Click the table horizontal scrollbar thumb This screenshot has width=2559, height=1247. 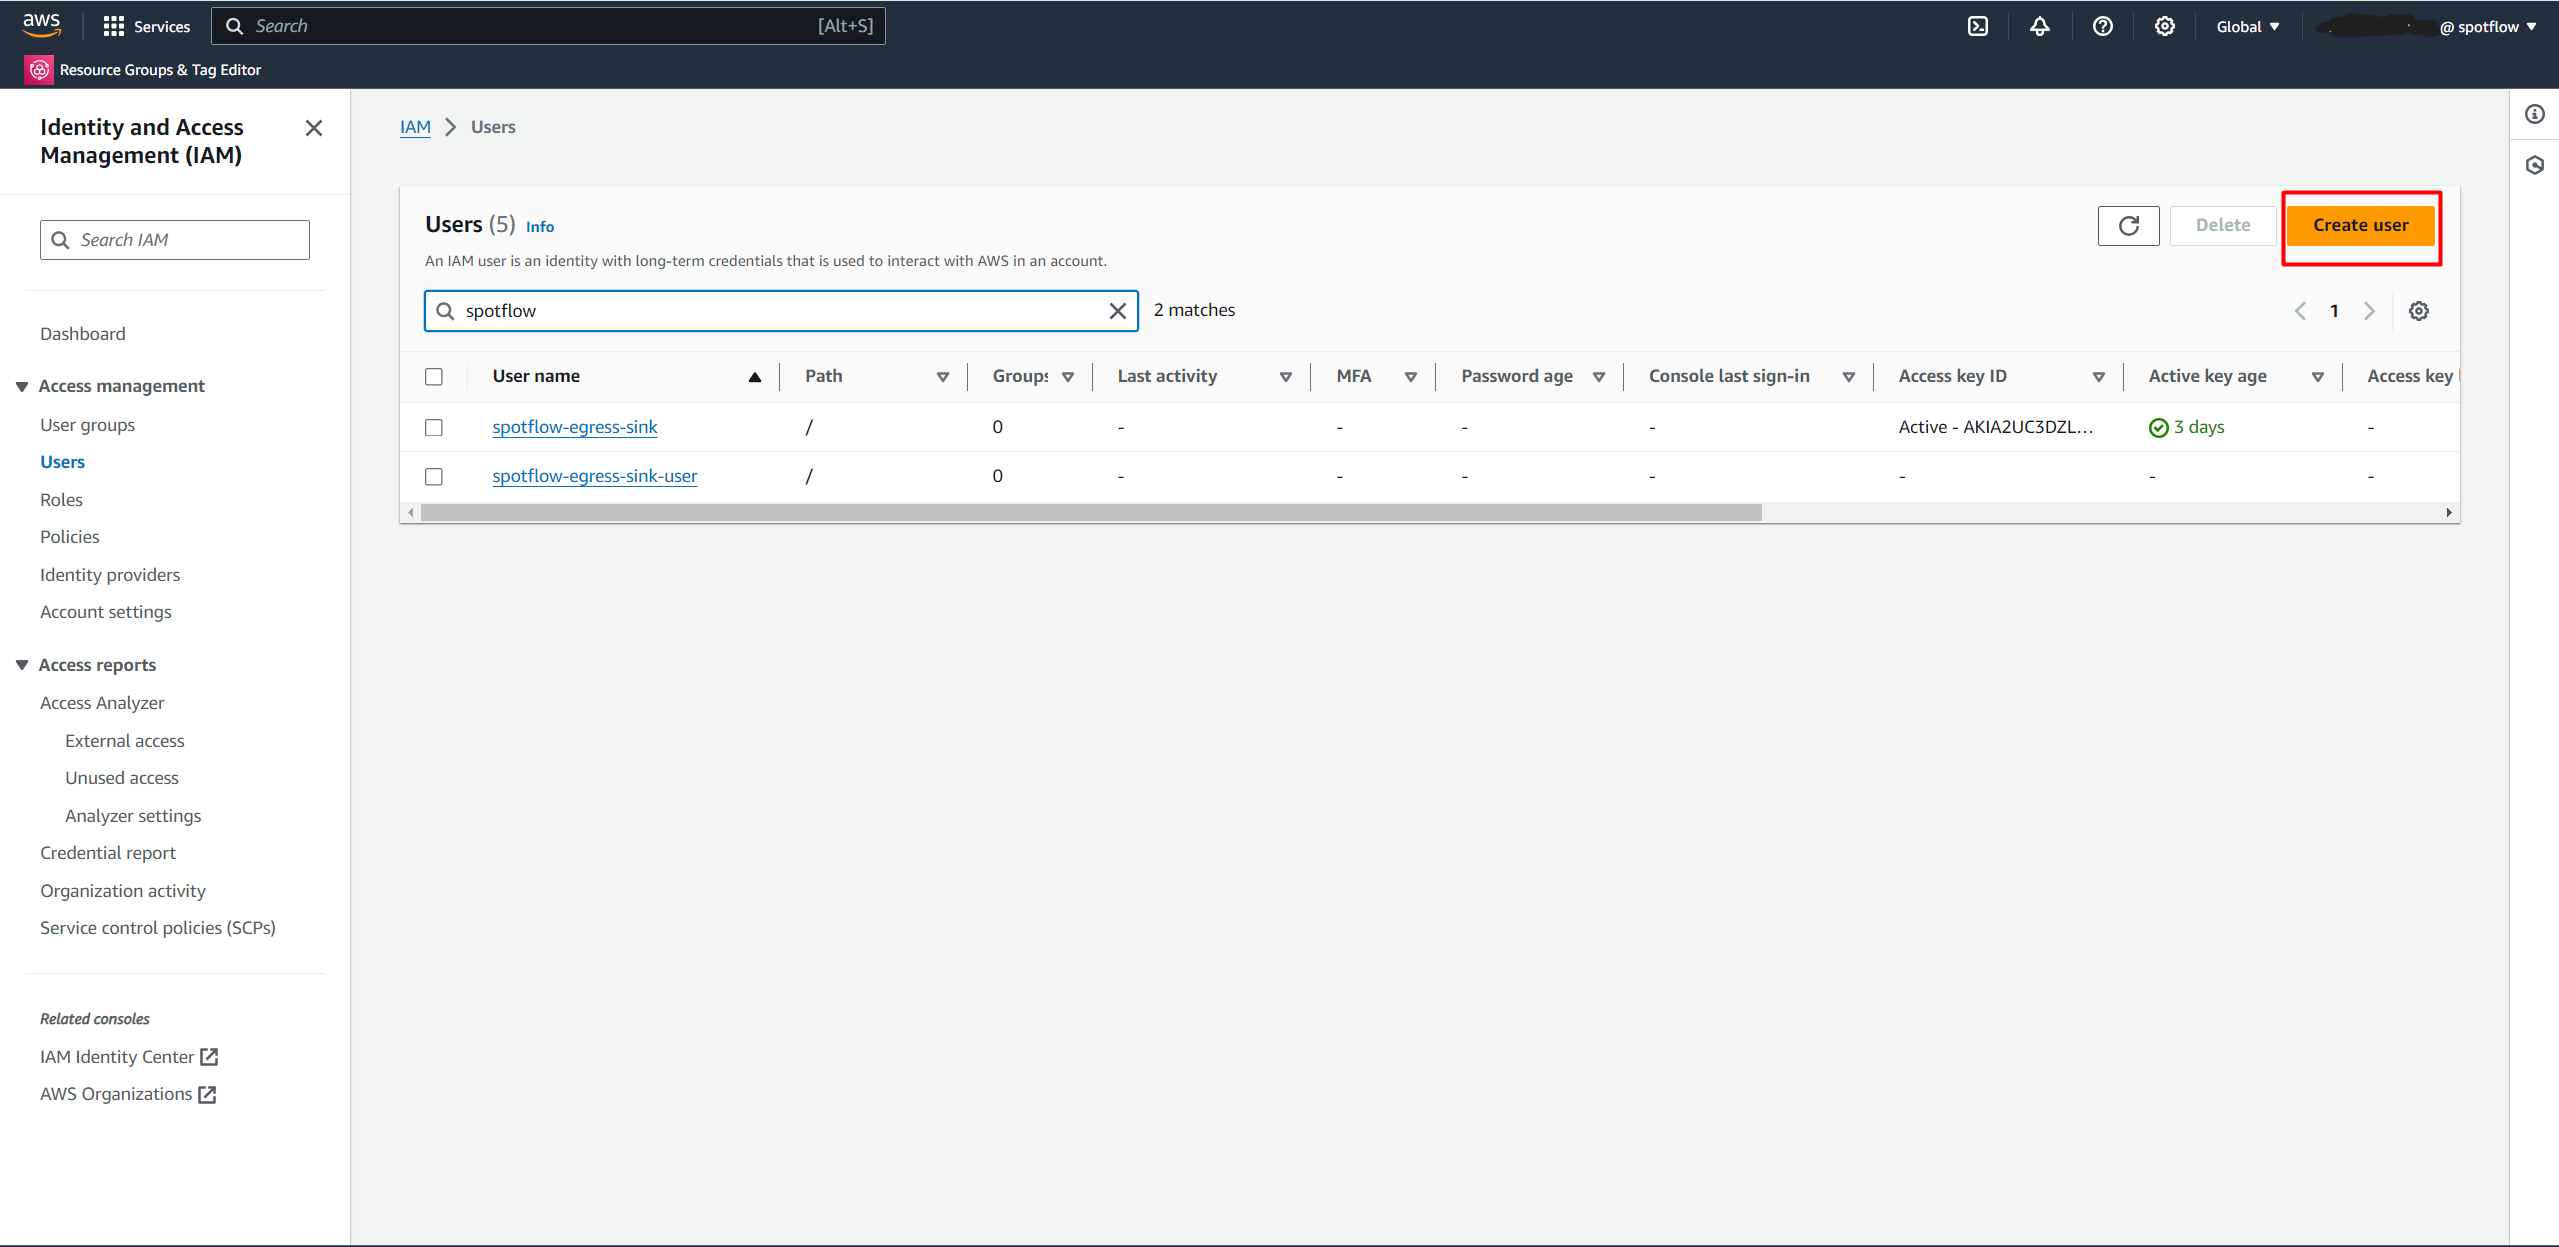(1091, 513)
